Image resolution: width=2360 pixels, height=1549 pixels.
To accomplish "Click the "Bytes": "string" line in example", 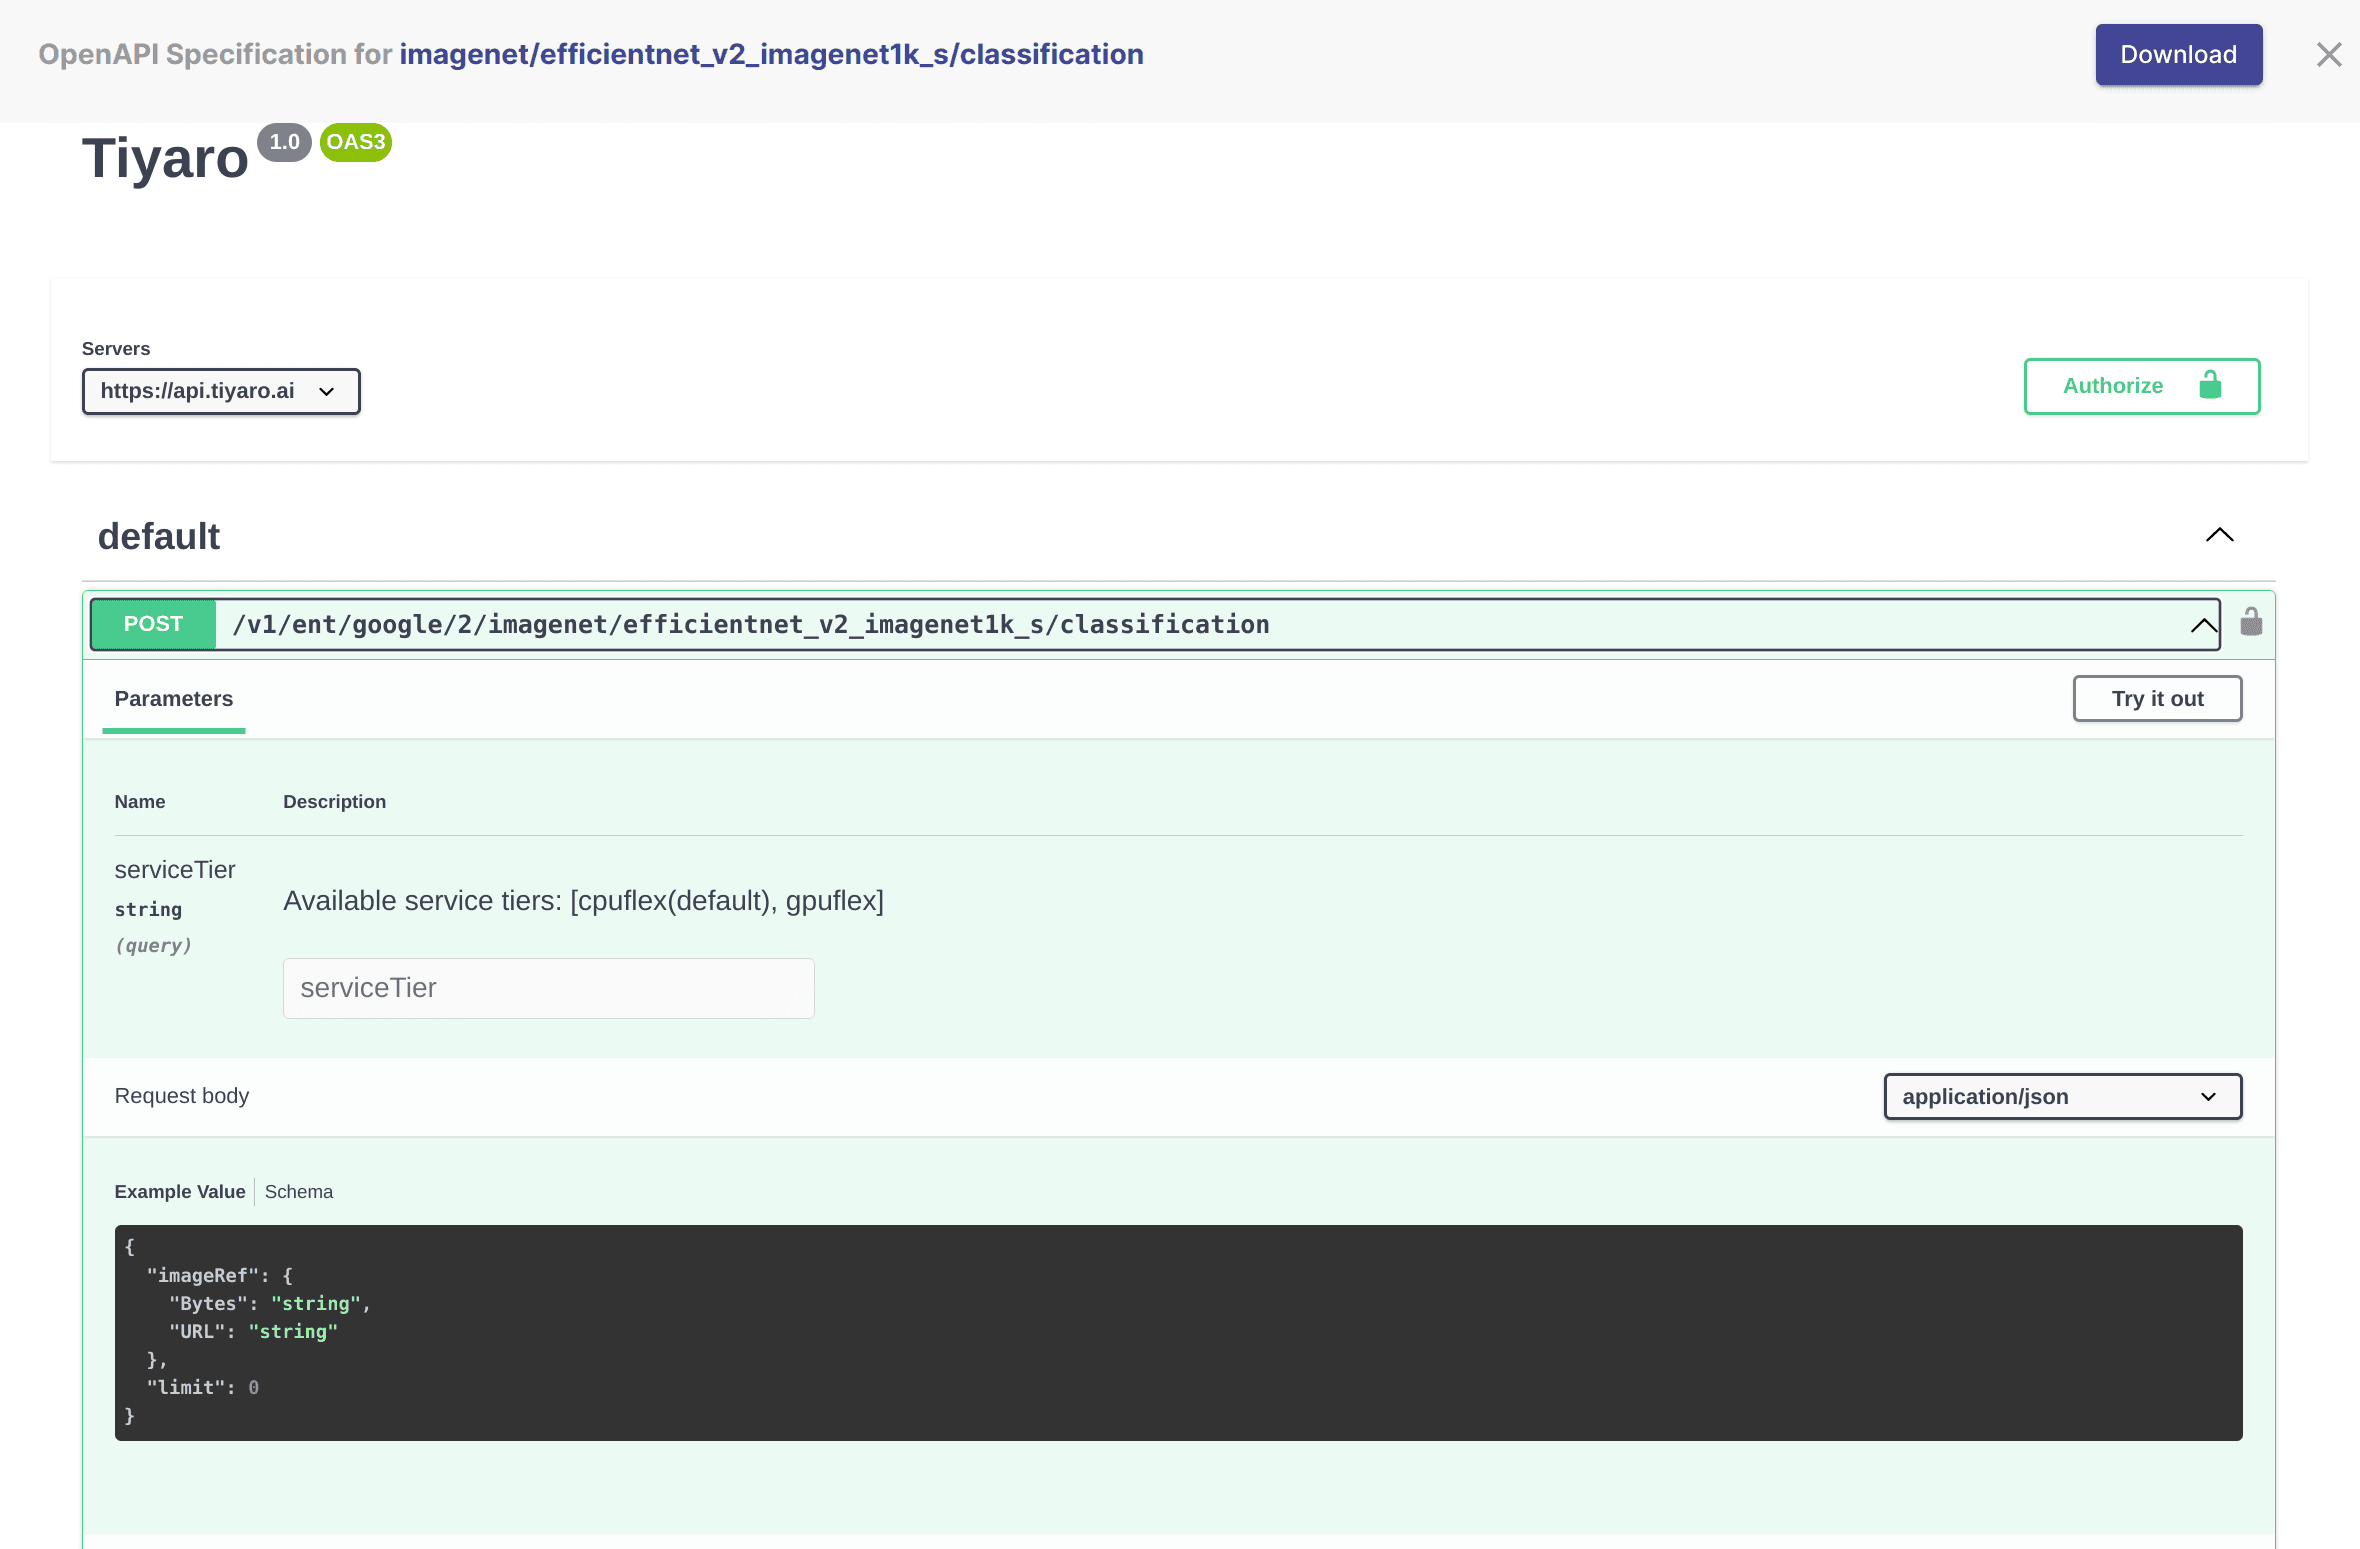I will [269, 1304].
